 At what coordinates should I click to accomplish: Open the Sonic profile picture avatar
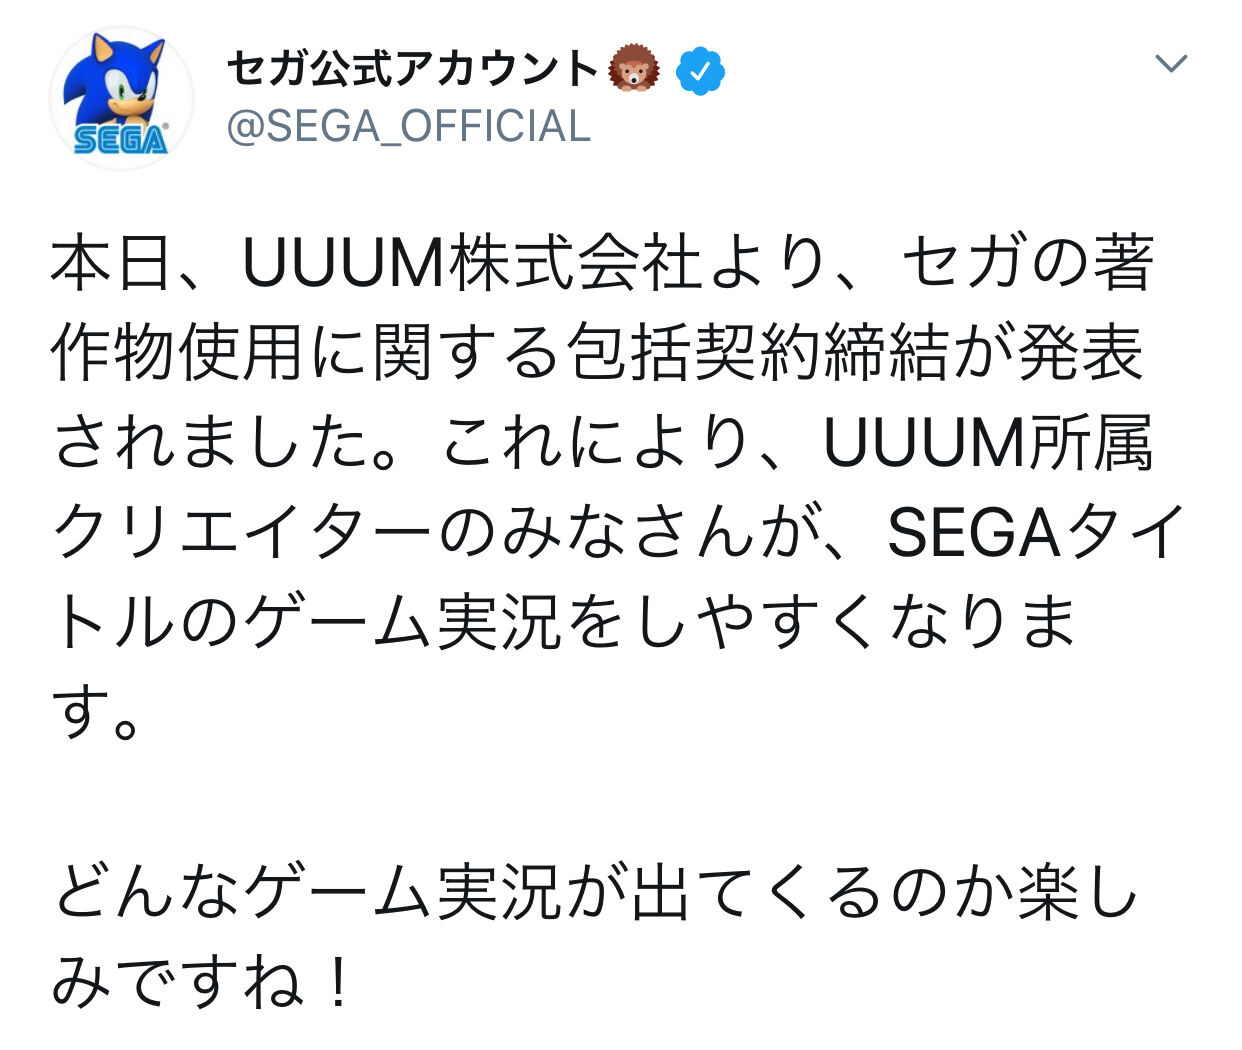tap(121, 98)
